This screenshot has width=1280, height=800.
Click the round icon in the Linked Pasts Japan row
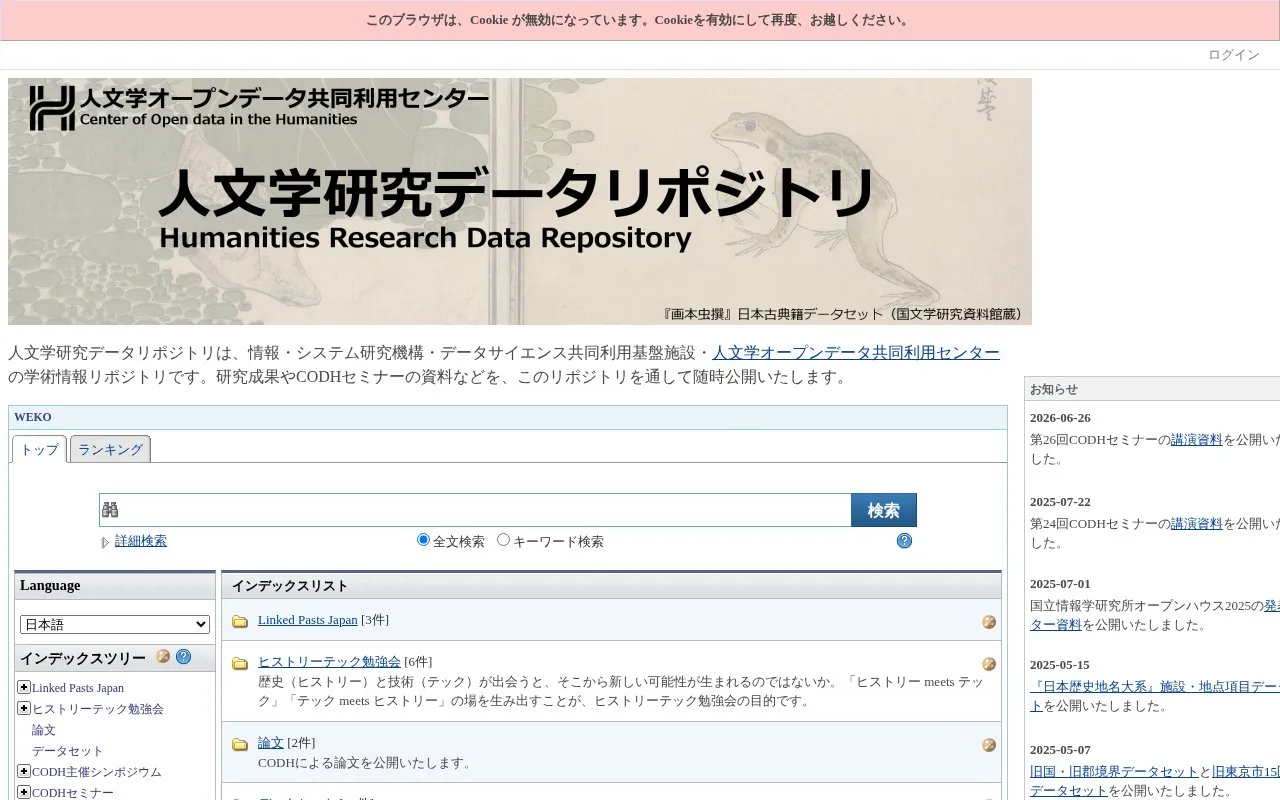click(989, 622)
